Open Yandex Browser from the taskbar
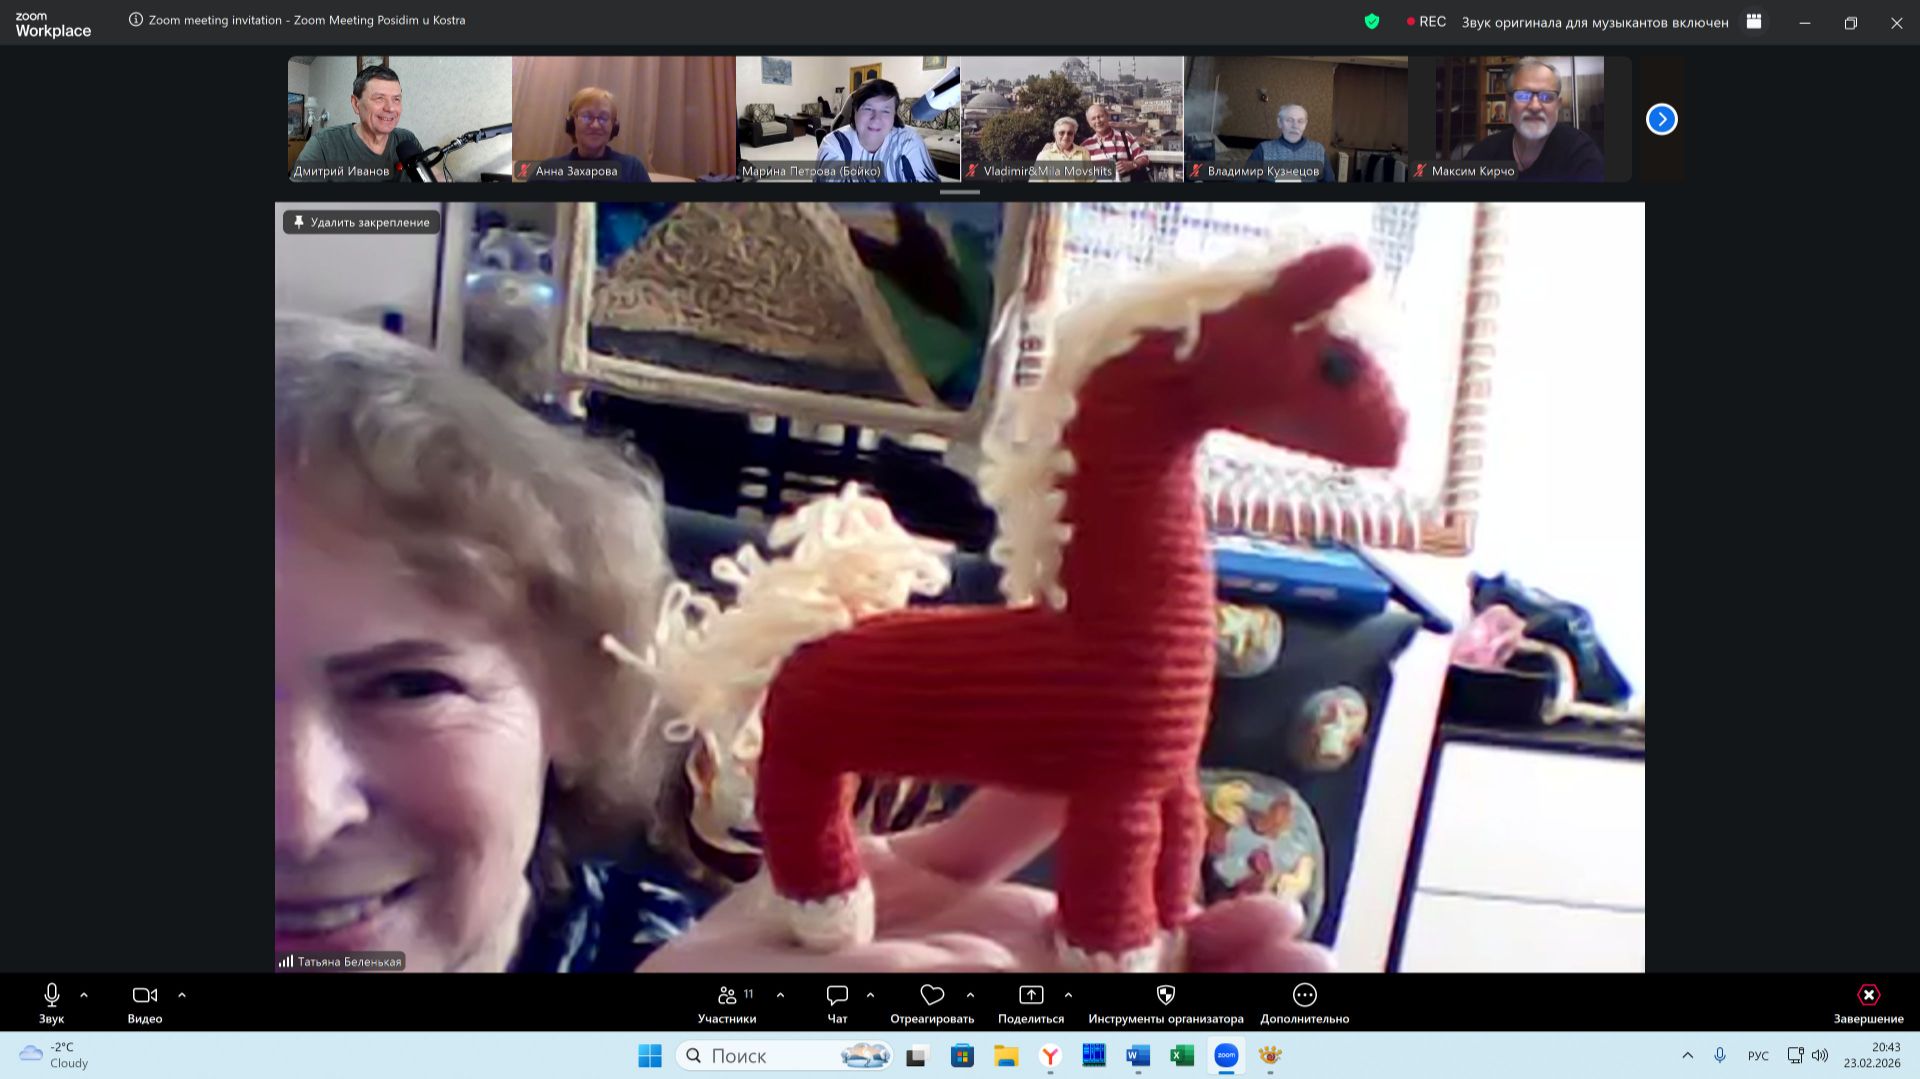 [x=1050, y=1056]
